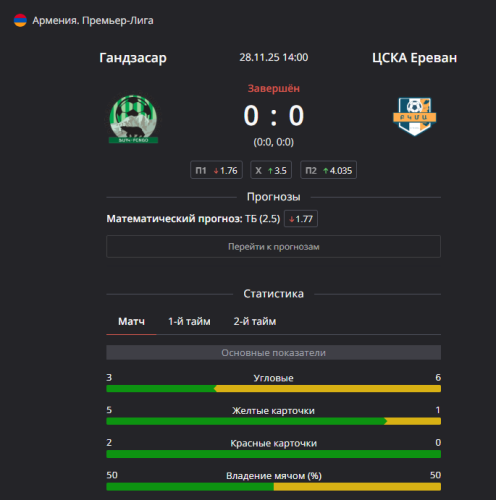
Task: Click the ТБ (2.5) 1.77 odds box
Action: click(301, 219)
